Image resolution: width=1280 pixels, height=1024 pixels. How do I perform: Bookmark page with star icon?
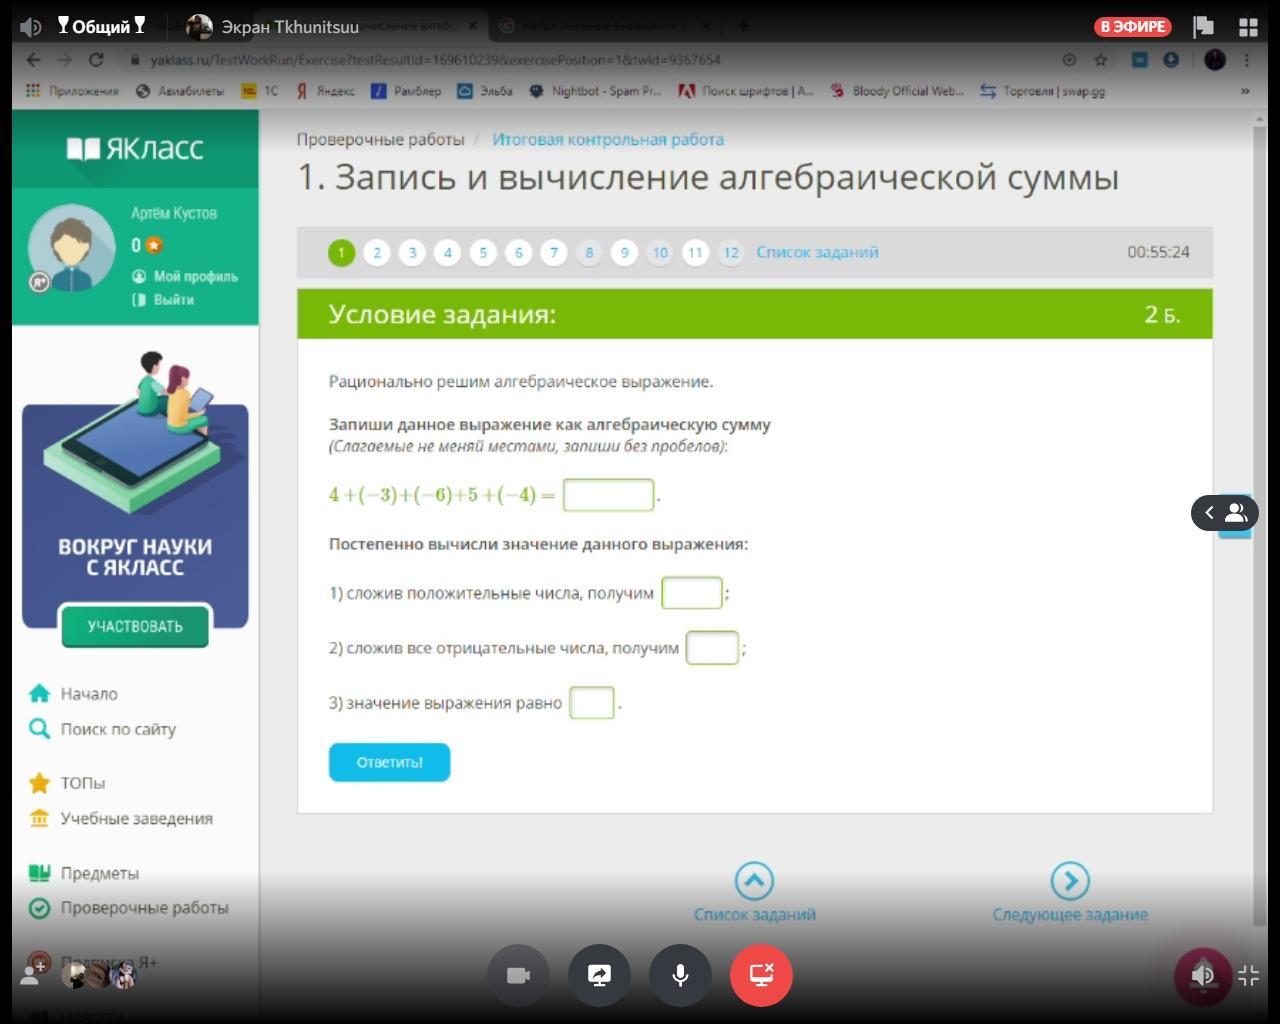click(1101, 60)
